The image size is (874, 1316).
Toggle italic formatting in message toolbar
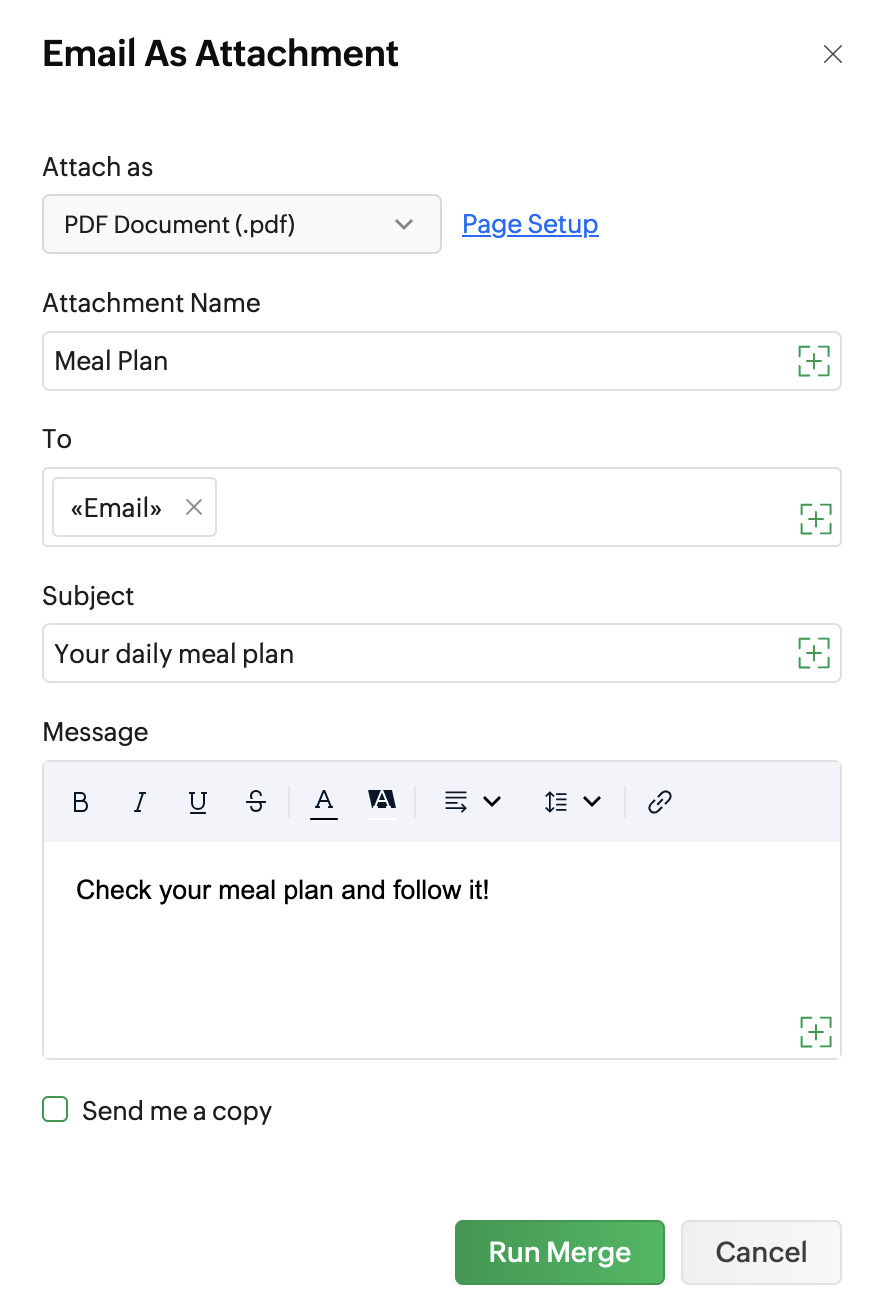(140, 802)
